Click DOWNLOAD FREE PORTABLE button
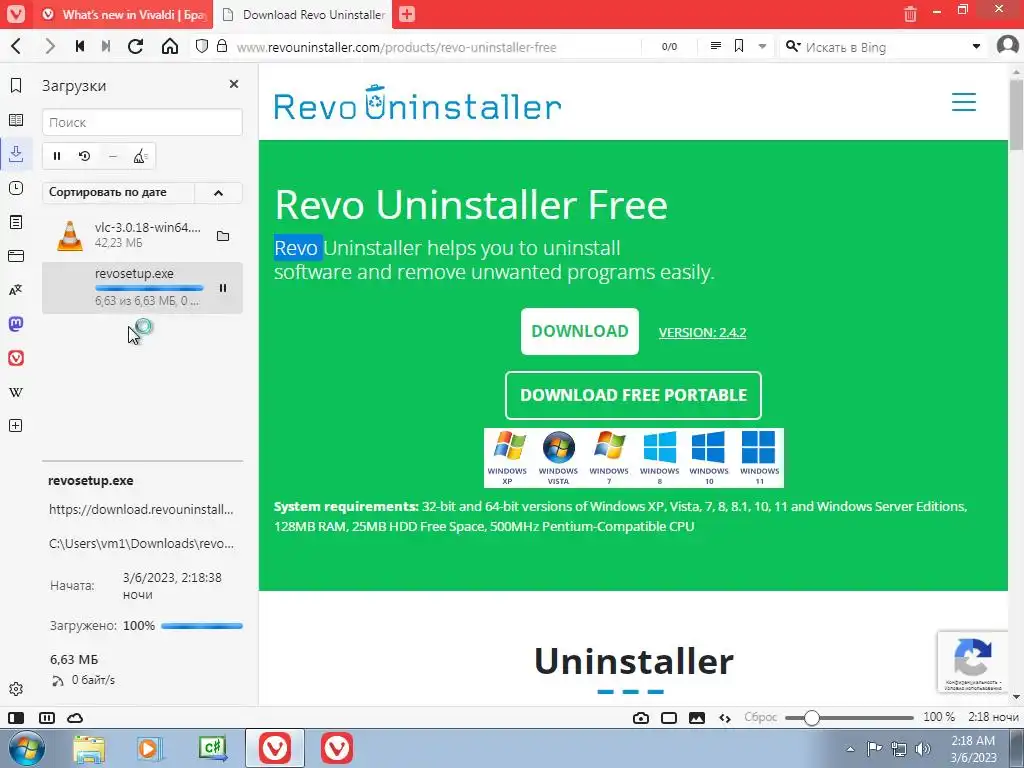Viewport: 1024px width, 768px height. click(x=633, y=395)
